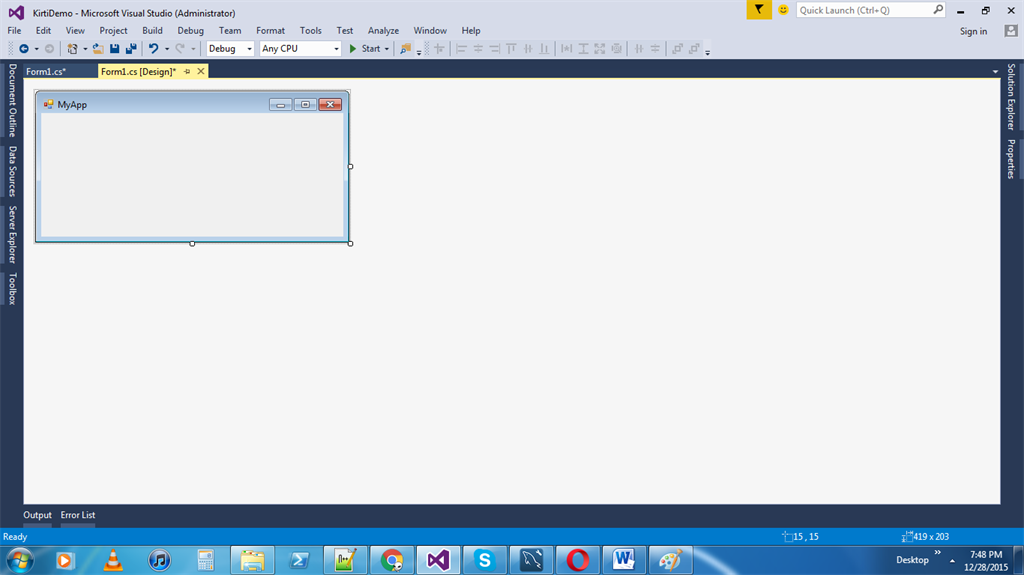The height and width of the screenshot is (575, 1024).
Task: Open the Output panel tab
Action: point(37,515)
